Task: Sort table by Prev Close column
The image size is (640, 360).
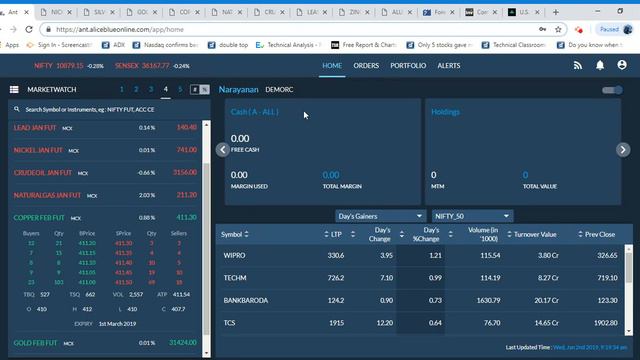Action: (597, 234)
